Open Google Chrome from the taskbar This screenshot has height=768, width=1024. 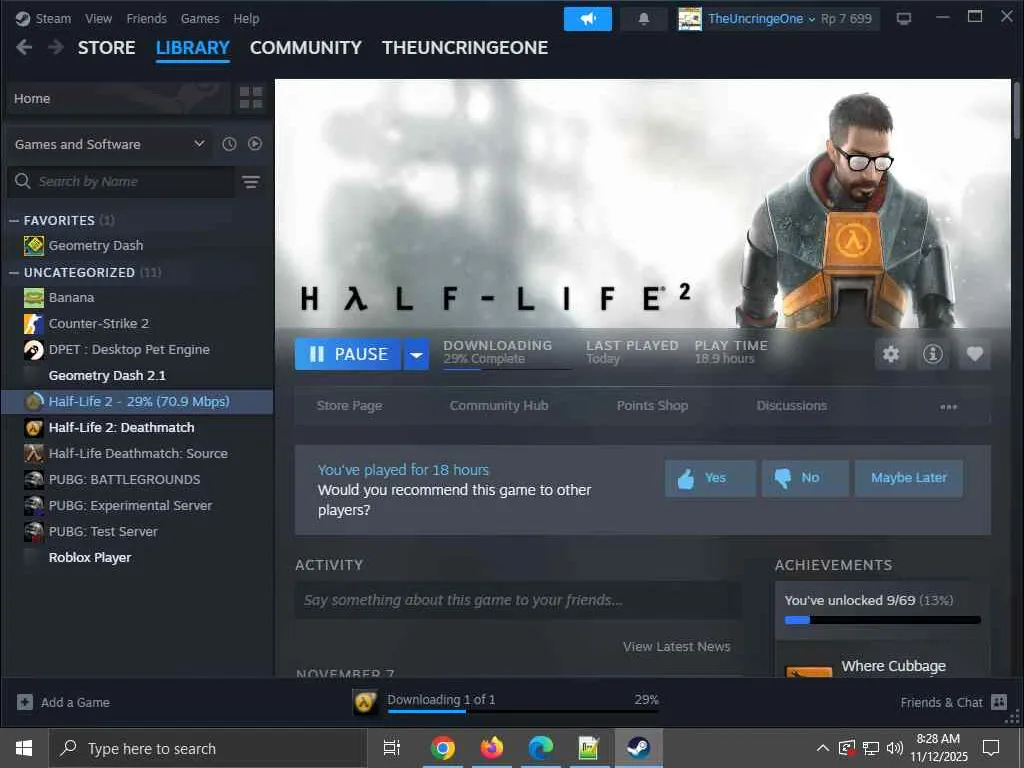[442, 748]
